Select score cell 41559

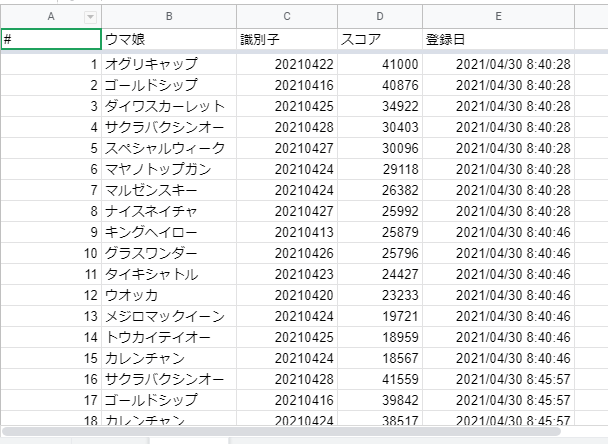click(x=380, y=378)
